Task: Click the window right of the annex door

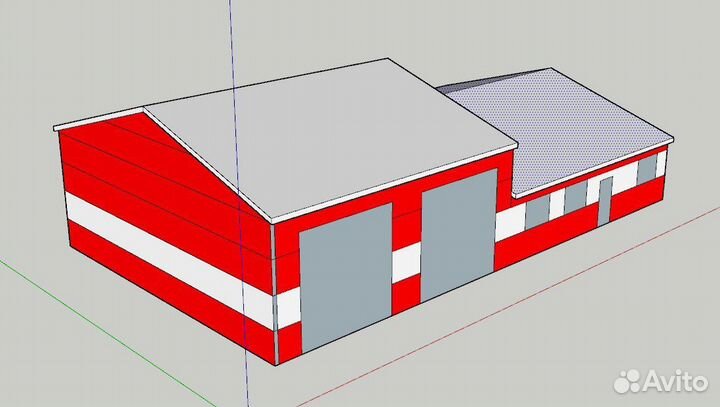Action: coord(646,168)
